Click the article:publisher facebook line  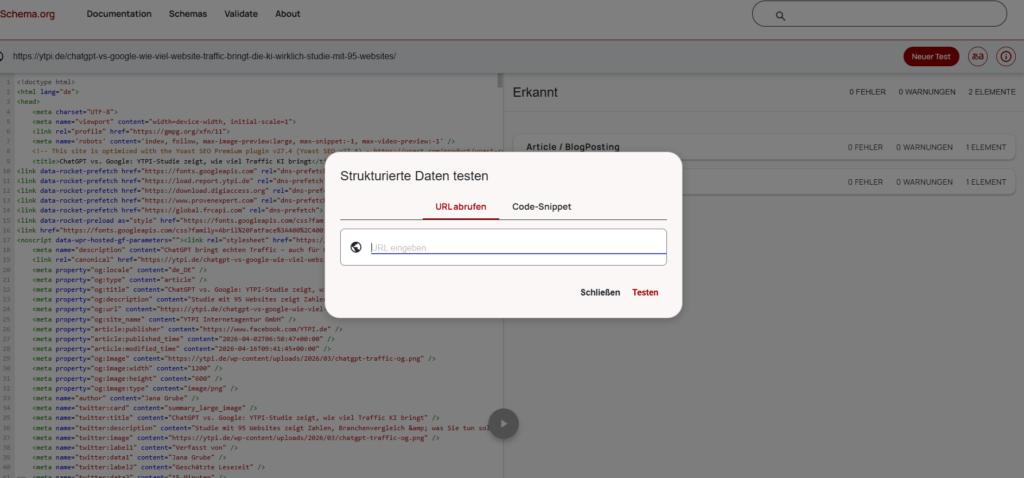point(187,330)
